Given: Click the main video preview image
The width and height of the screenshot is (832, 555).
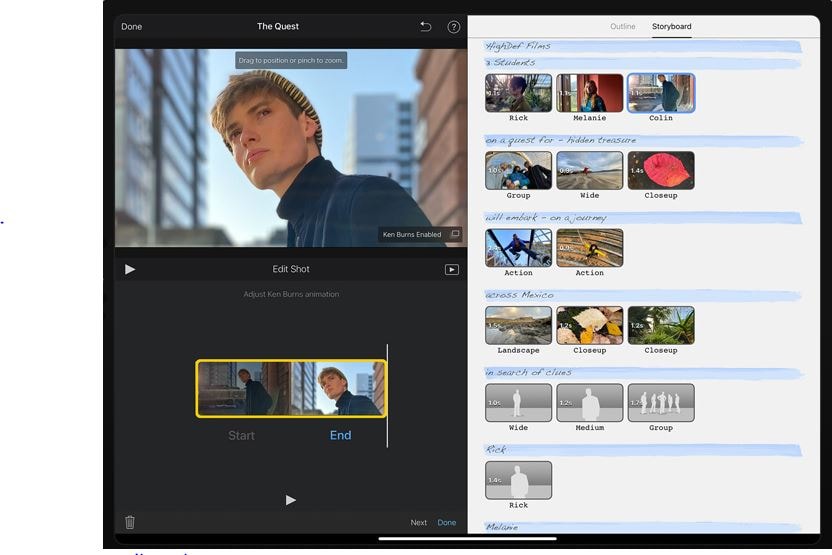Looking at the screenshot, I should [x=291, y=148].
